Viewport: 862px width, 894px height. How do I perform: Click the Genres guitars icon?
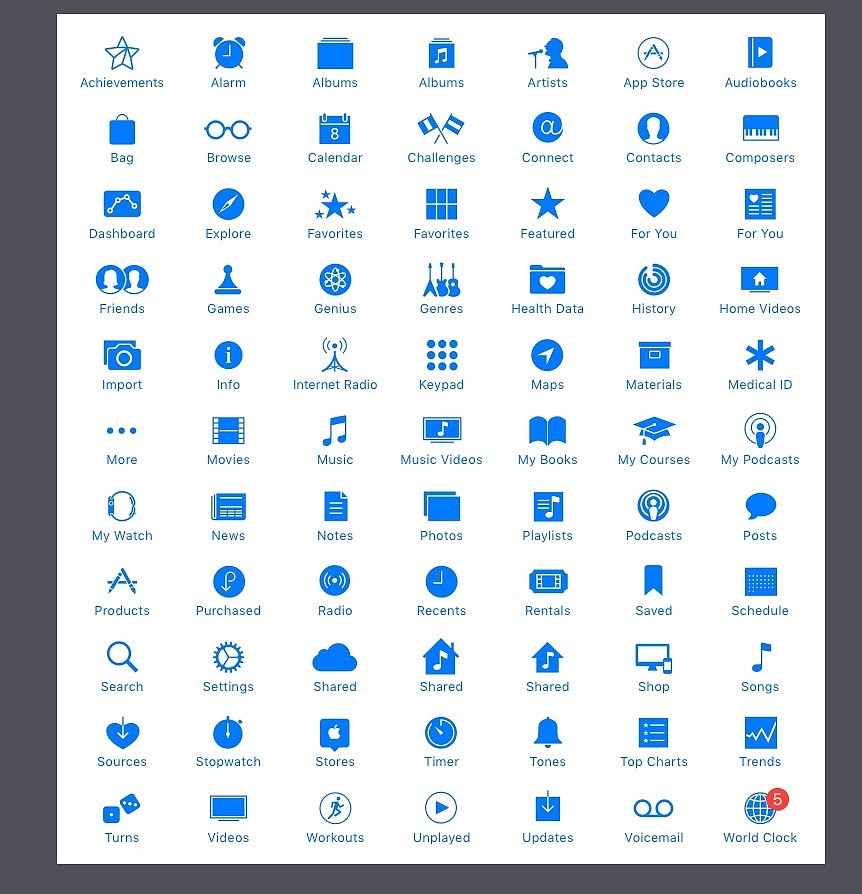point(441,279)
